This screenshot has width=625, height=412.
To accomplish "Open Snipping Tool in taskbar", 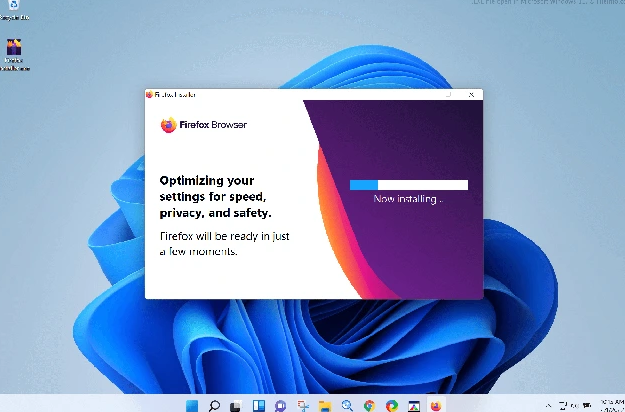I will [303, 405].
